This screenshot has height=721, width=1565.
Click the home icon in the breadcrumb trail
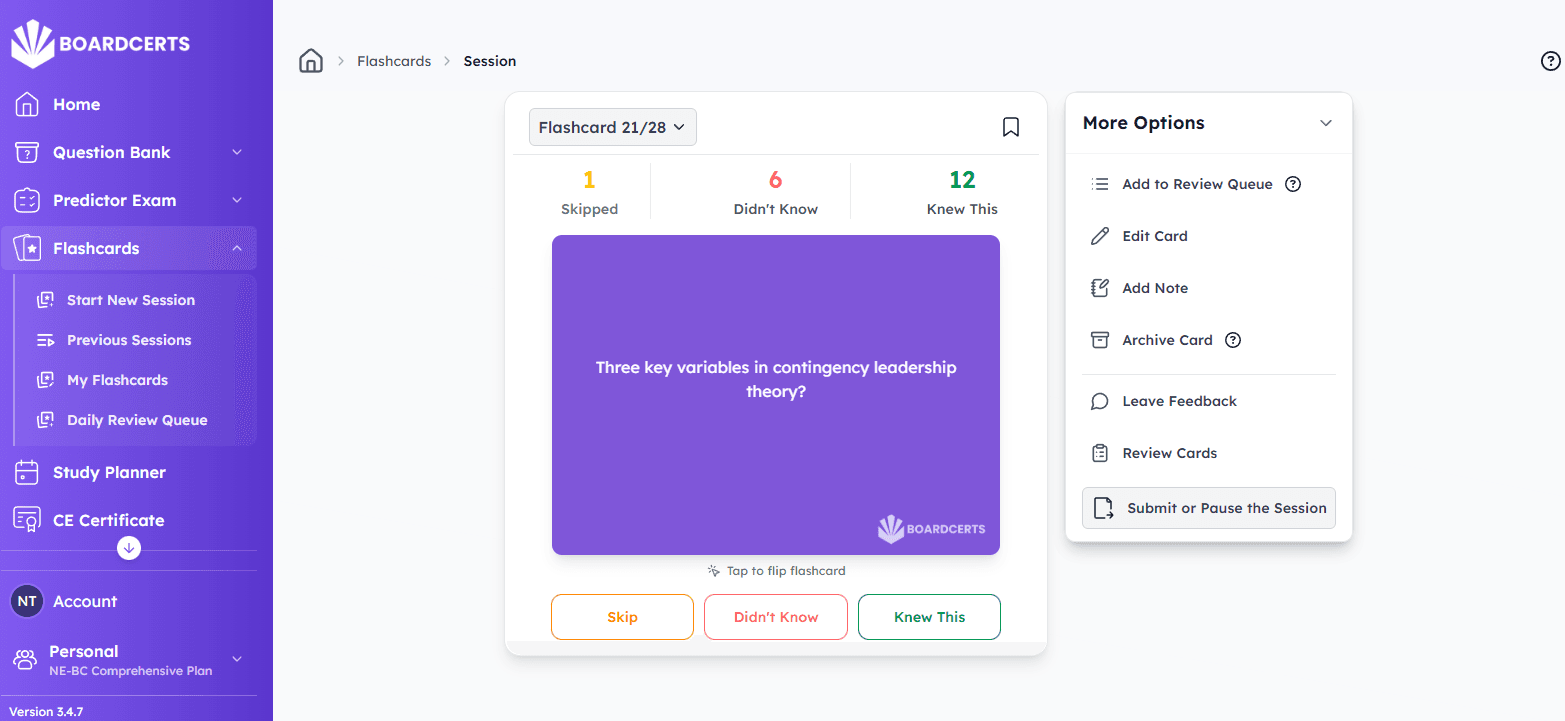(311, 60)
